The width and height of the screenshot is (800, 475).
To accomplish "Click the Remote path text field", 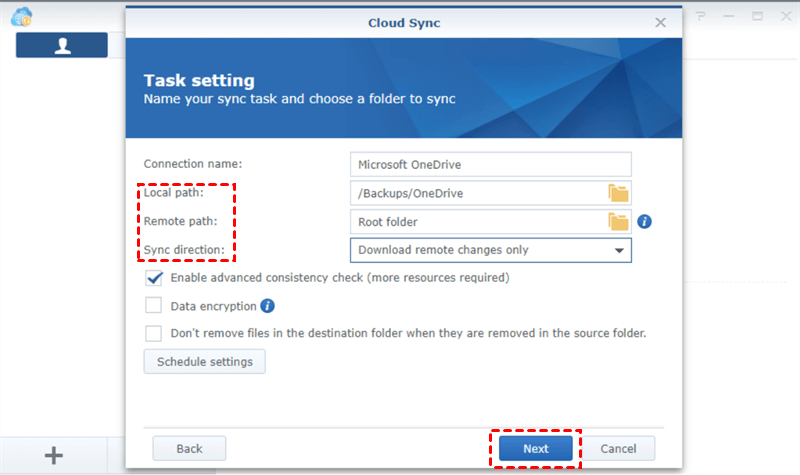I will pos(477,222).
